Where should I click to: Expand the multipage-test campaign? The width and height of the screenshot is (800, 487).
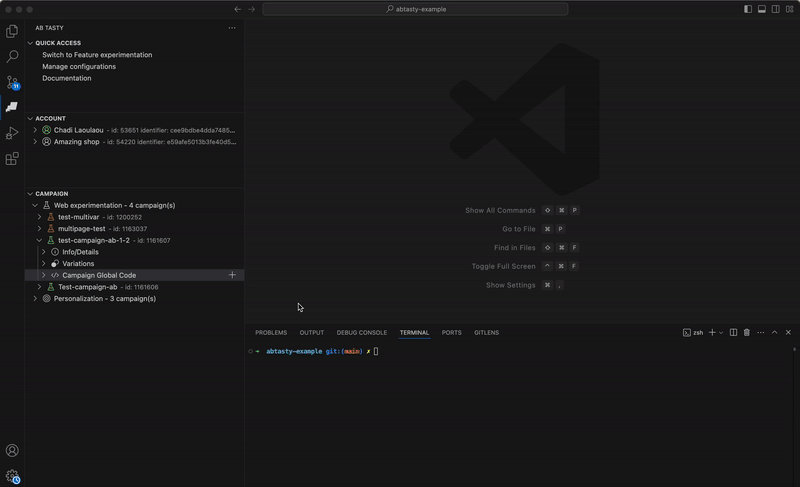(x=39, y=229)
